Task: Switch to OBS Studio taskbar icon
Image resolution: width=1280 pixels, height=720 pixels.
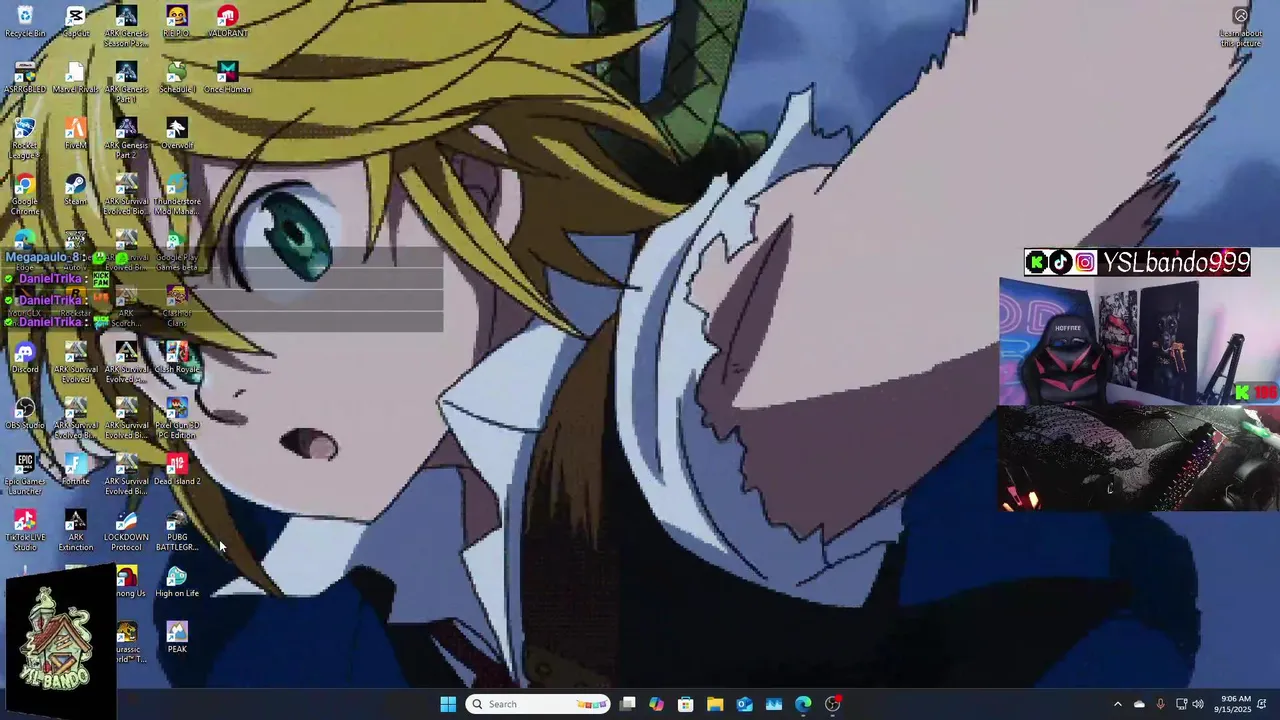Action: [833, 704]
